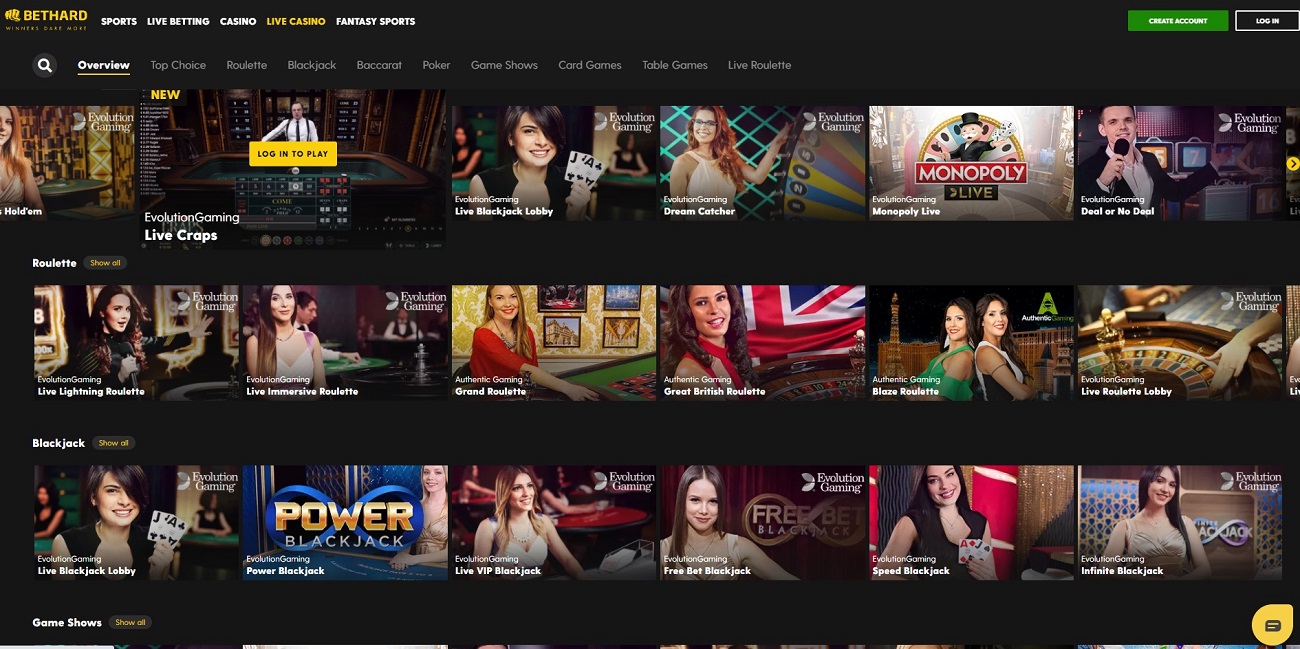This screenshot has width=1300, height=649.
Task: Go to Casino section
Action: [x=238, y=21]
